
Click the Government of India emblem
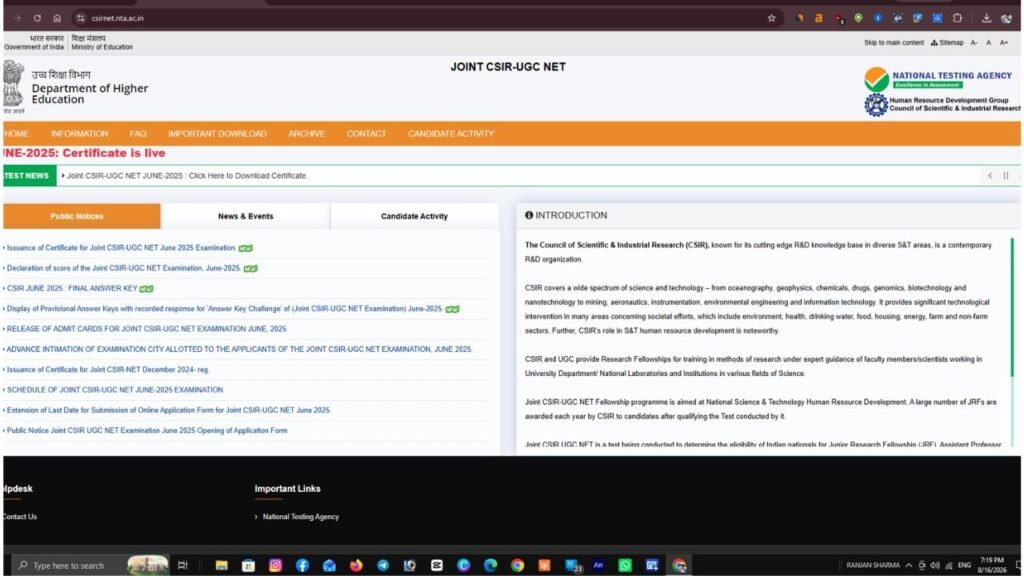pos(13,85)
